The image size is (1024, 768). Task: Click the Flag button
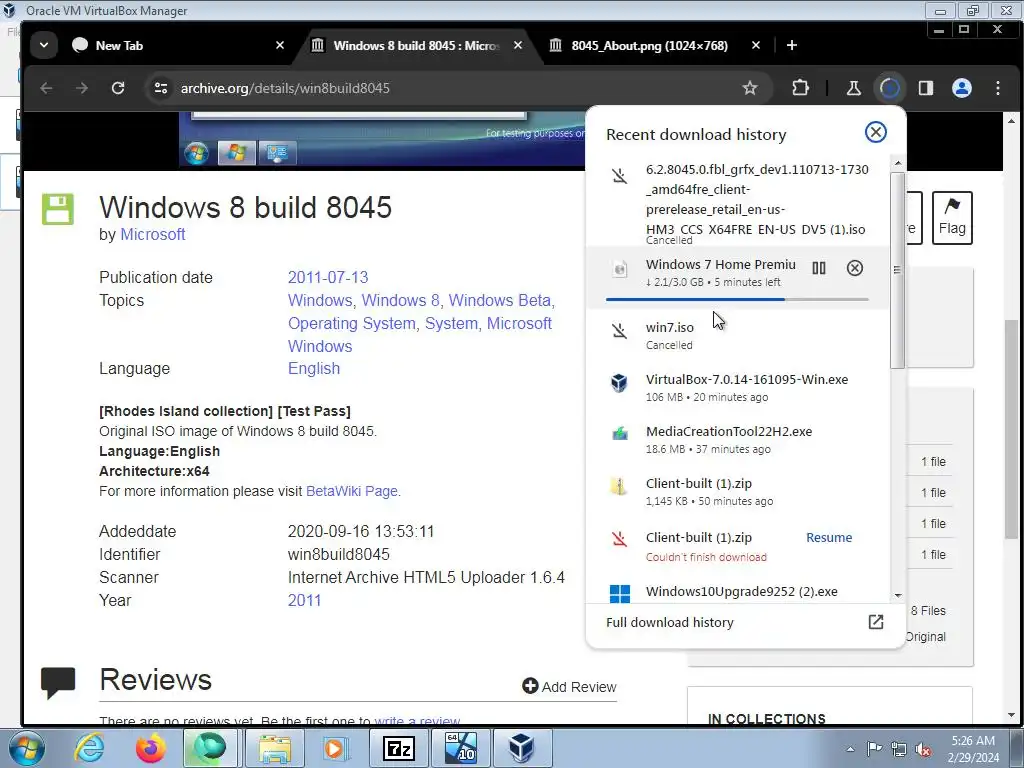pos(952,217)
